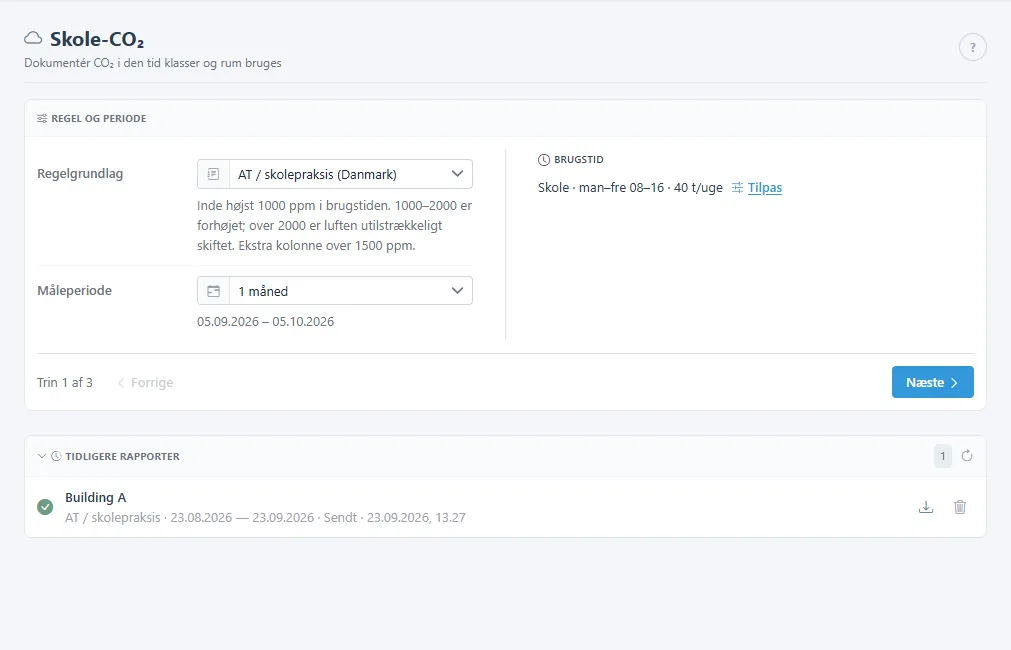Click the clock icon beside Tidligere rapporter

click(56, 457)
